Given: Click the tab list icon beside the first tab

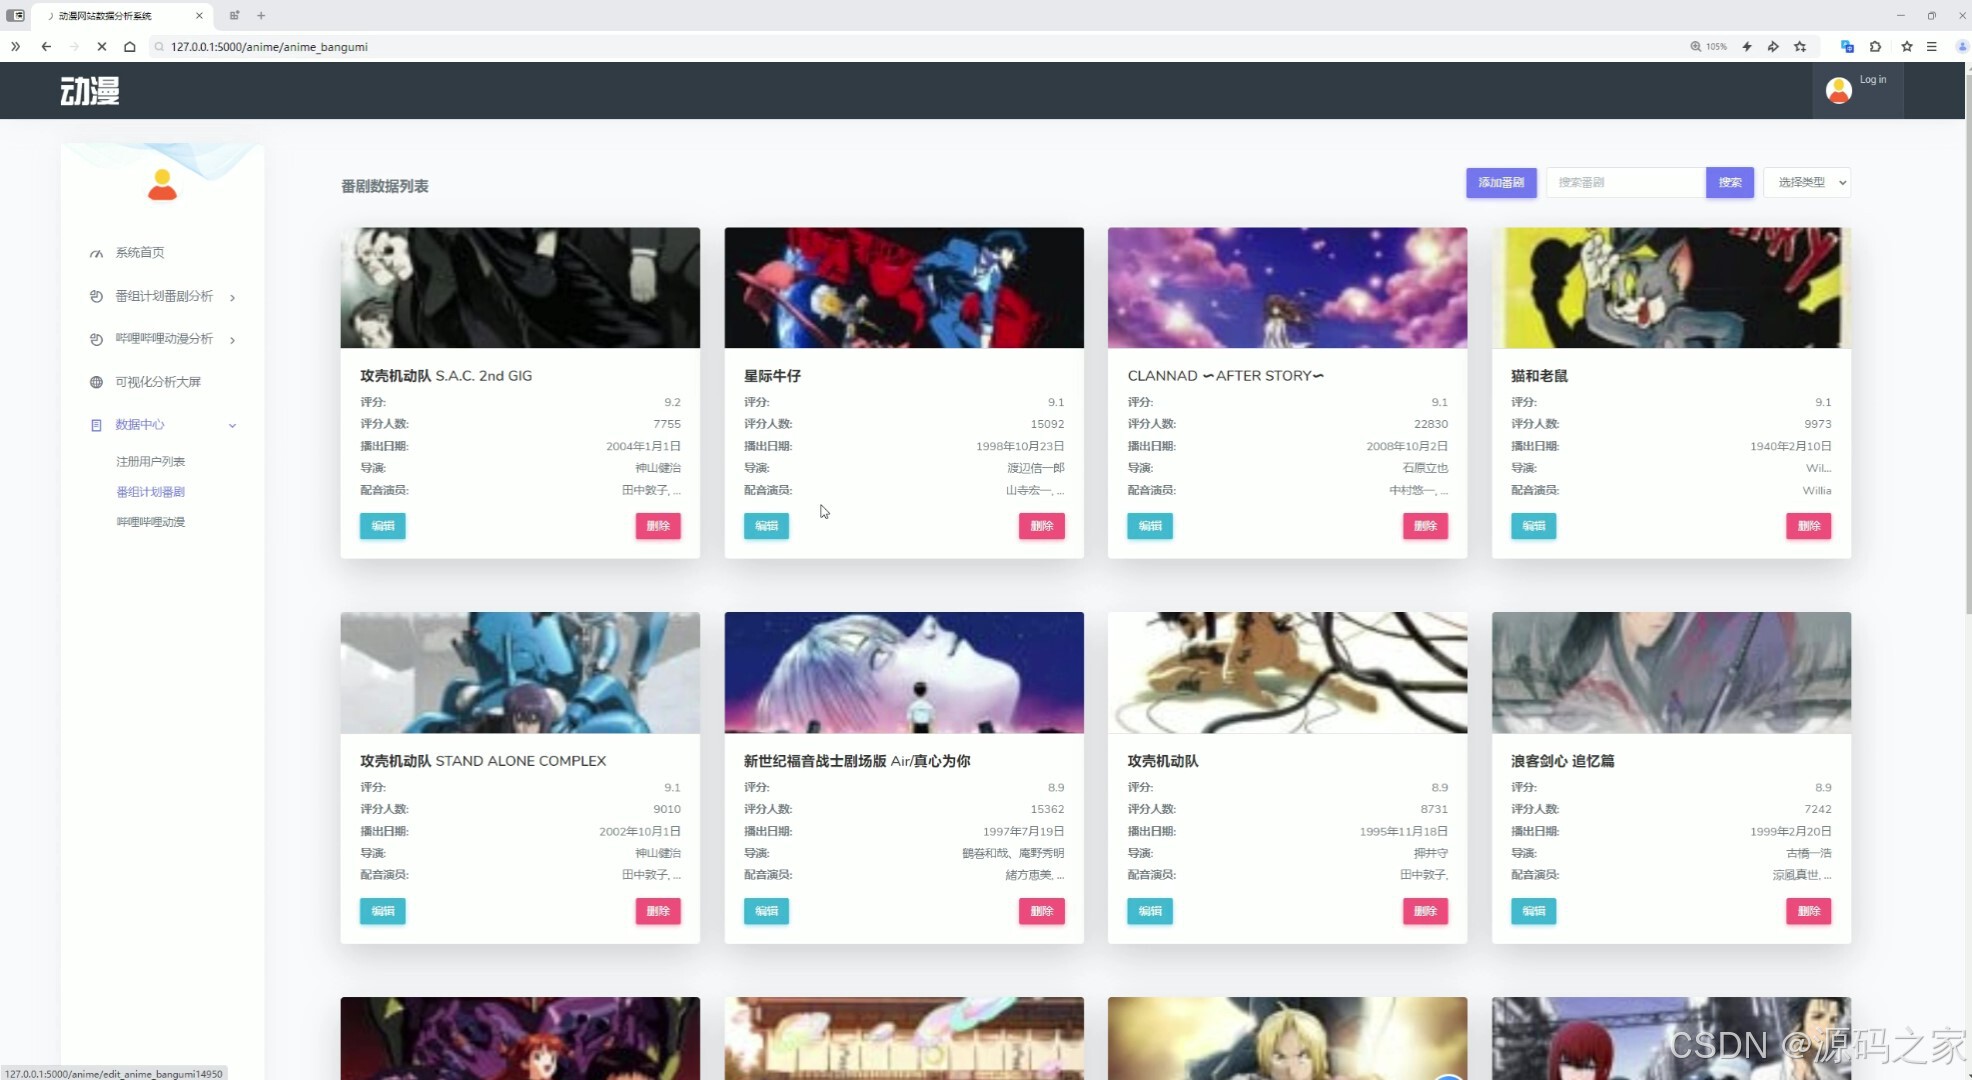Looking at the screenshot, I should 15,15.
